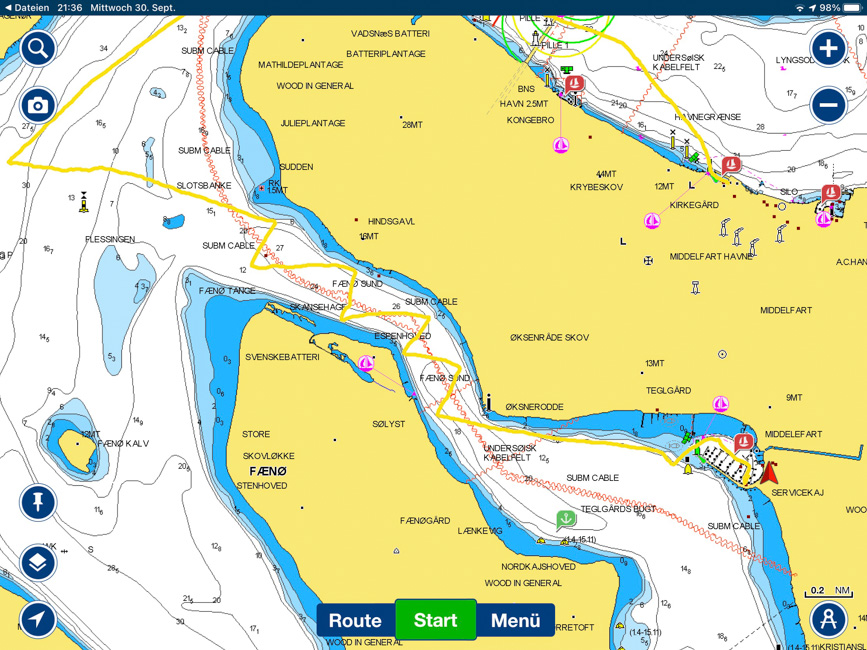Tap the camera snapshot icon
The image size is (867, 650).
click(38, 105)
